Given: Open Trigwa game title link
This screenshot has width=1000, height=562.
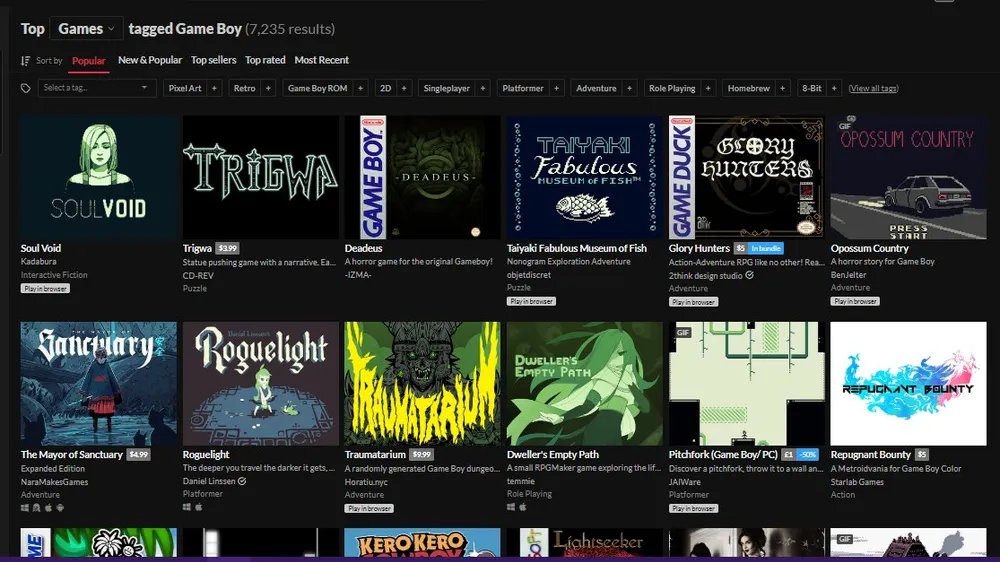Looking at the screenshot, I should pos(197,248).
